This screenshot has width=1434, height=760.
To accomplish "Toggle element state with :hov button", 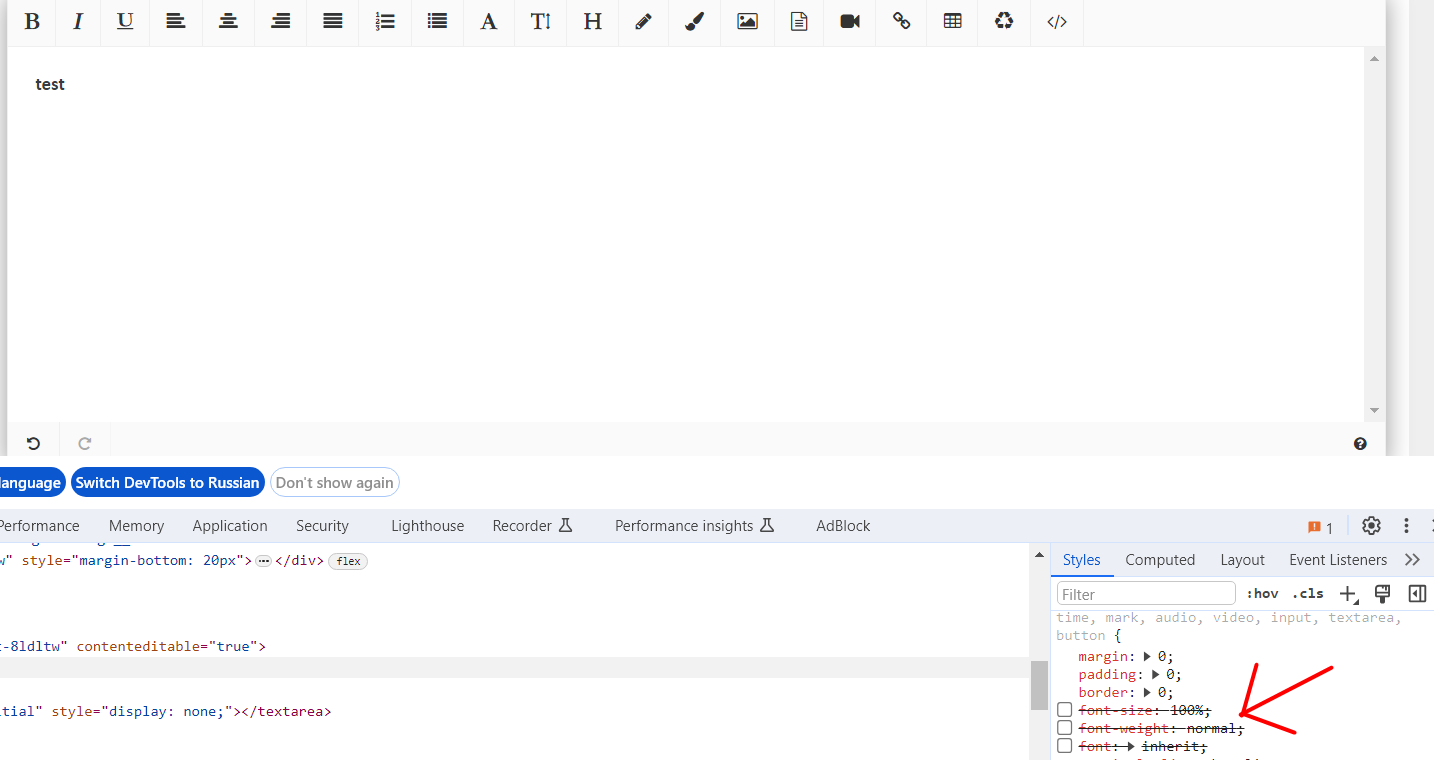I will (x=1262, y=594).
